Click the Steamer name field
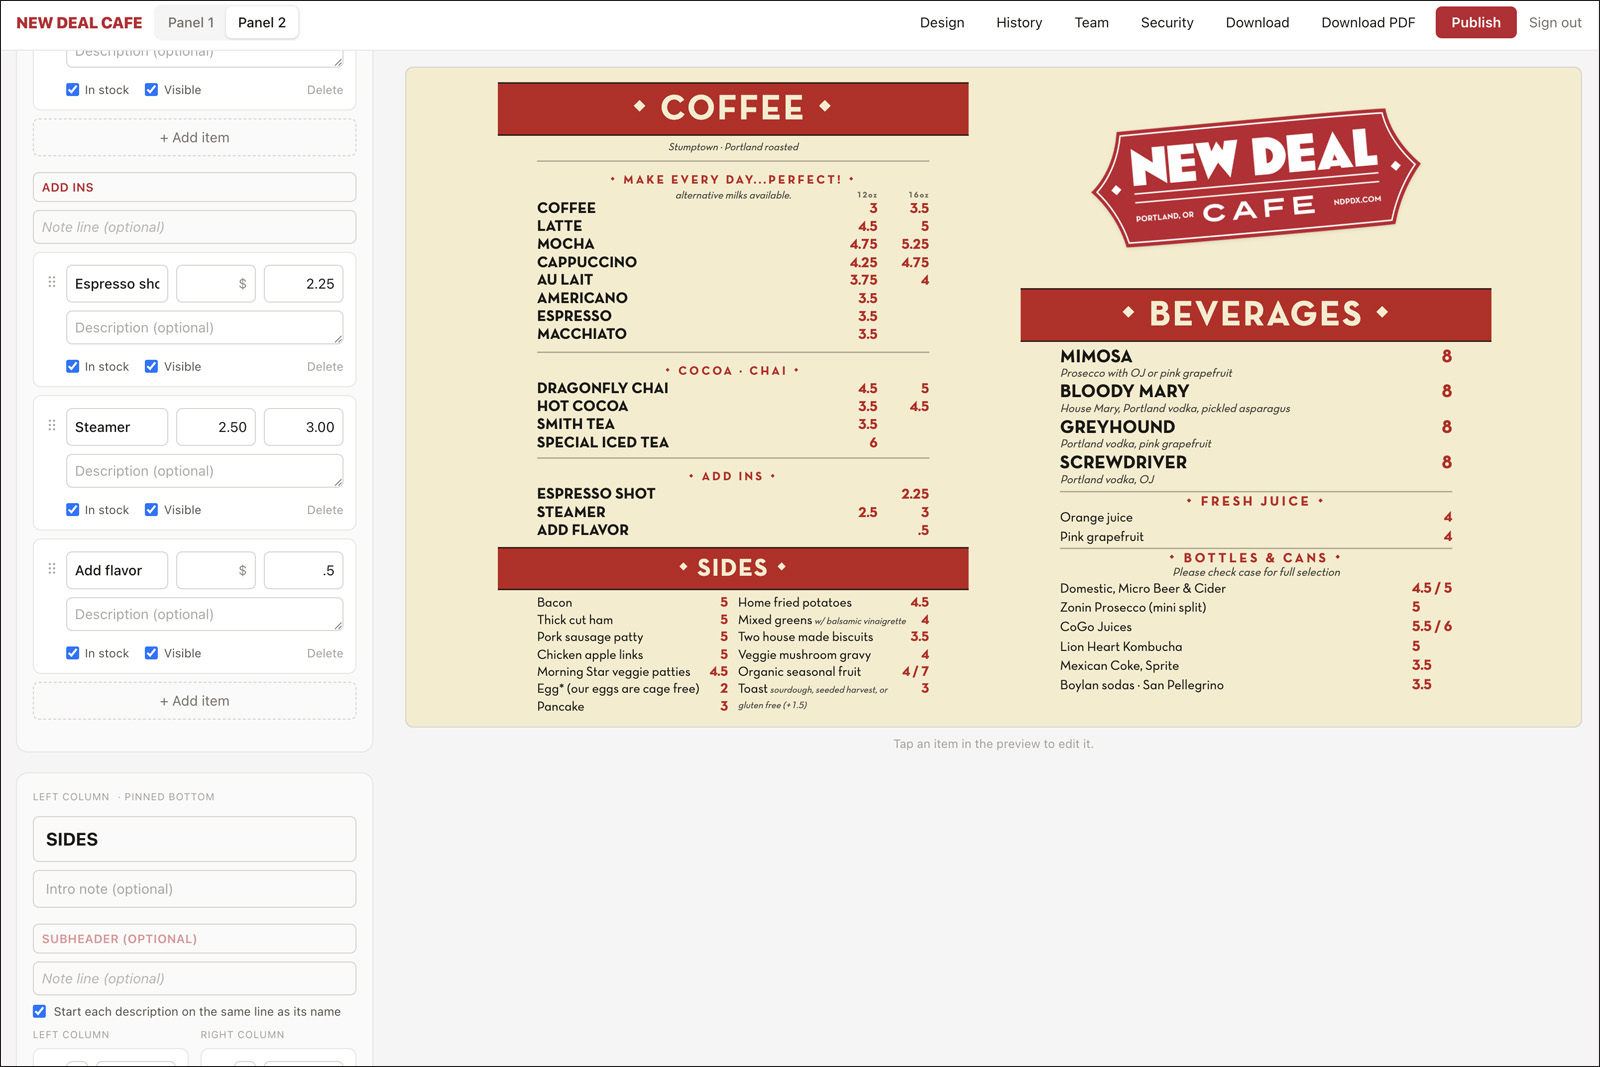Viewport: 1600px width, 1067px height. pyautogui.click(x=117, y=427)
